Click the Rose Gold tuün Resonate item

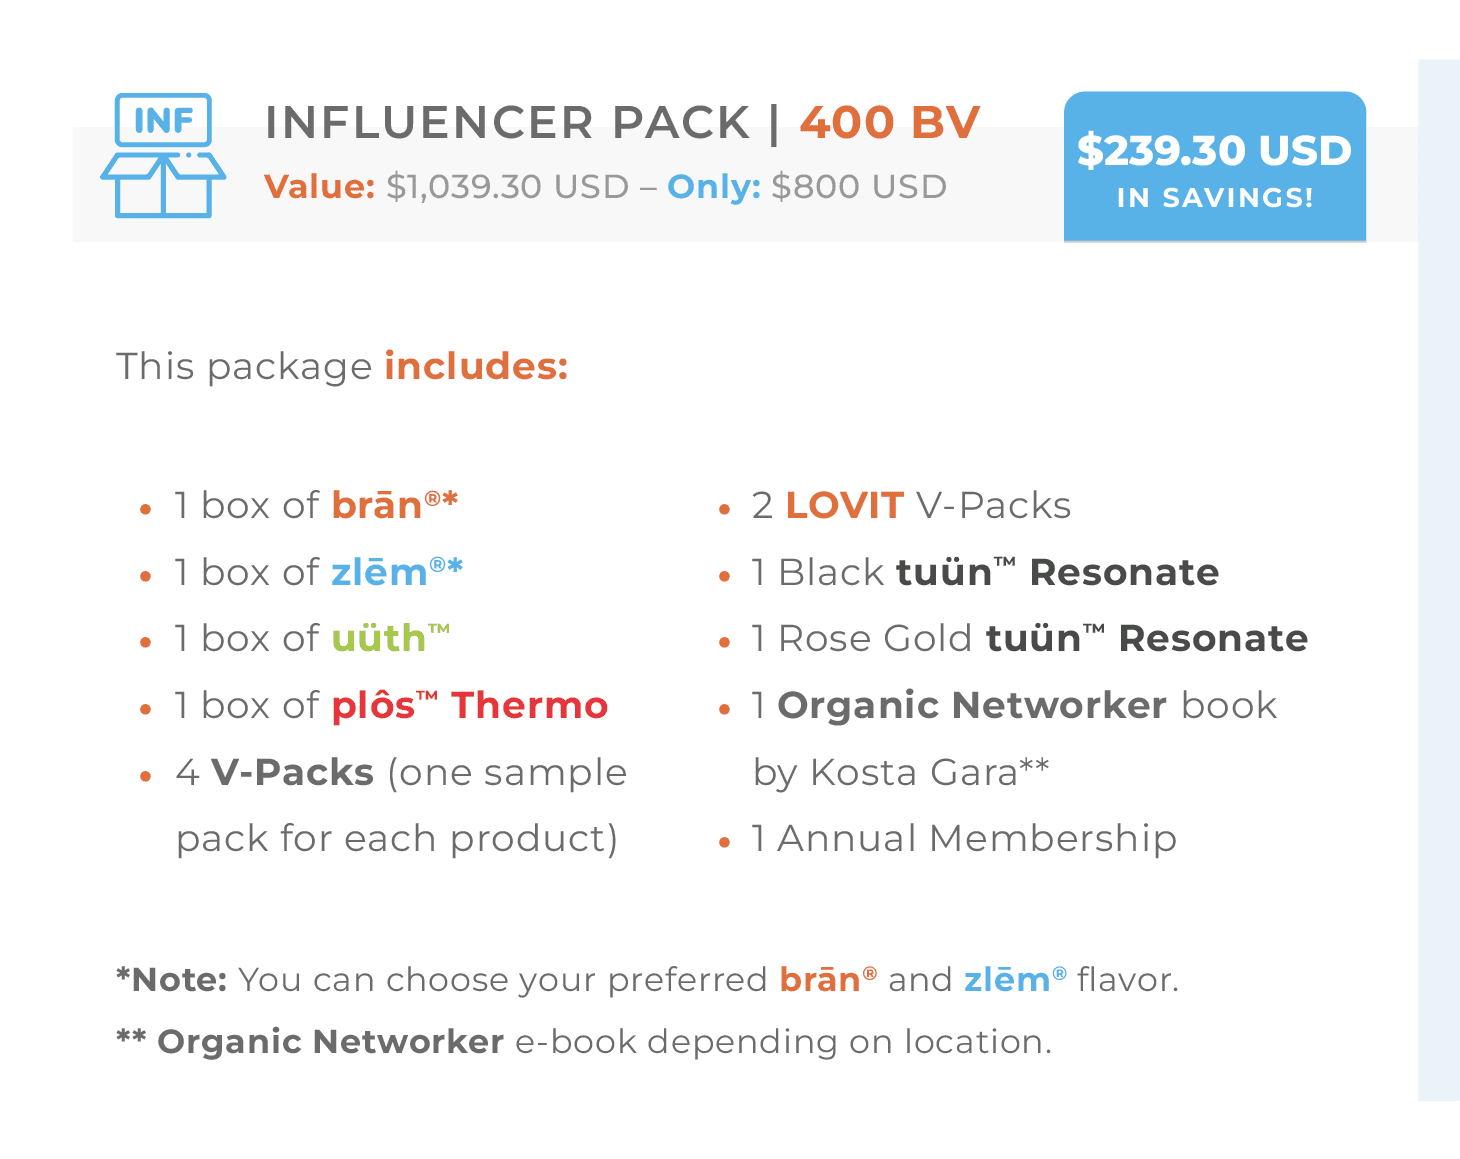tap(1030, 638)
